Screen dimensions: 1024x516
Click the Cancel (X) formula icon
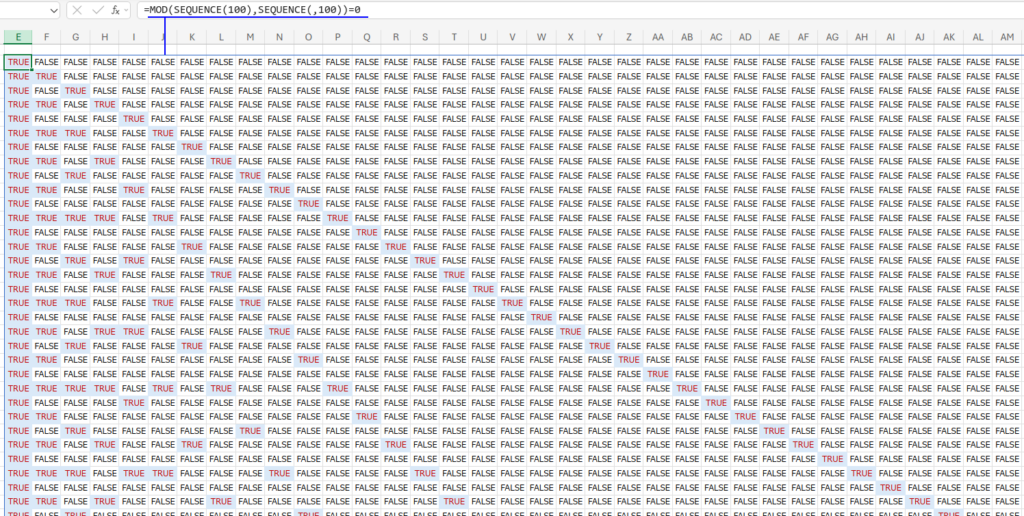[x=78, y=10]
